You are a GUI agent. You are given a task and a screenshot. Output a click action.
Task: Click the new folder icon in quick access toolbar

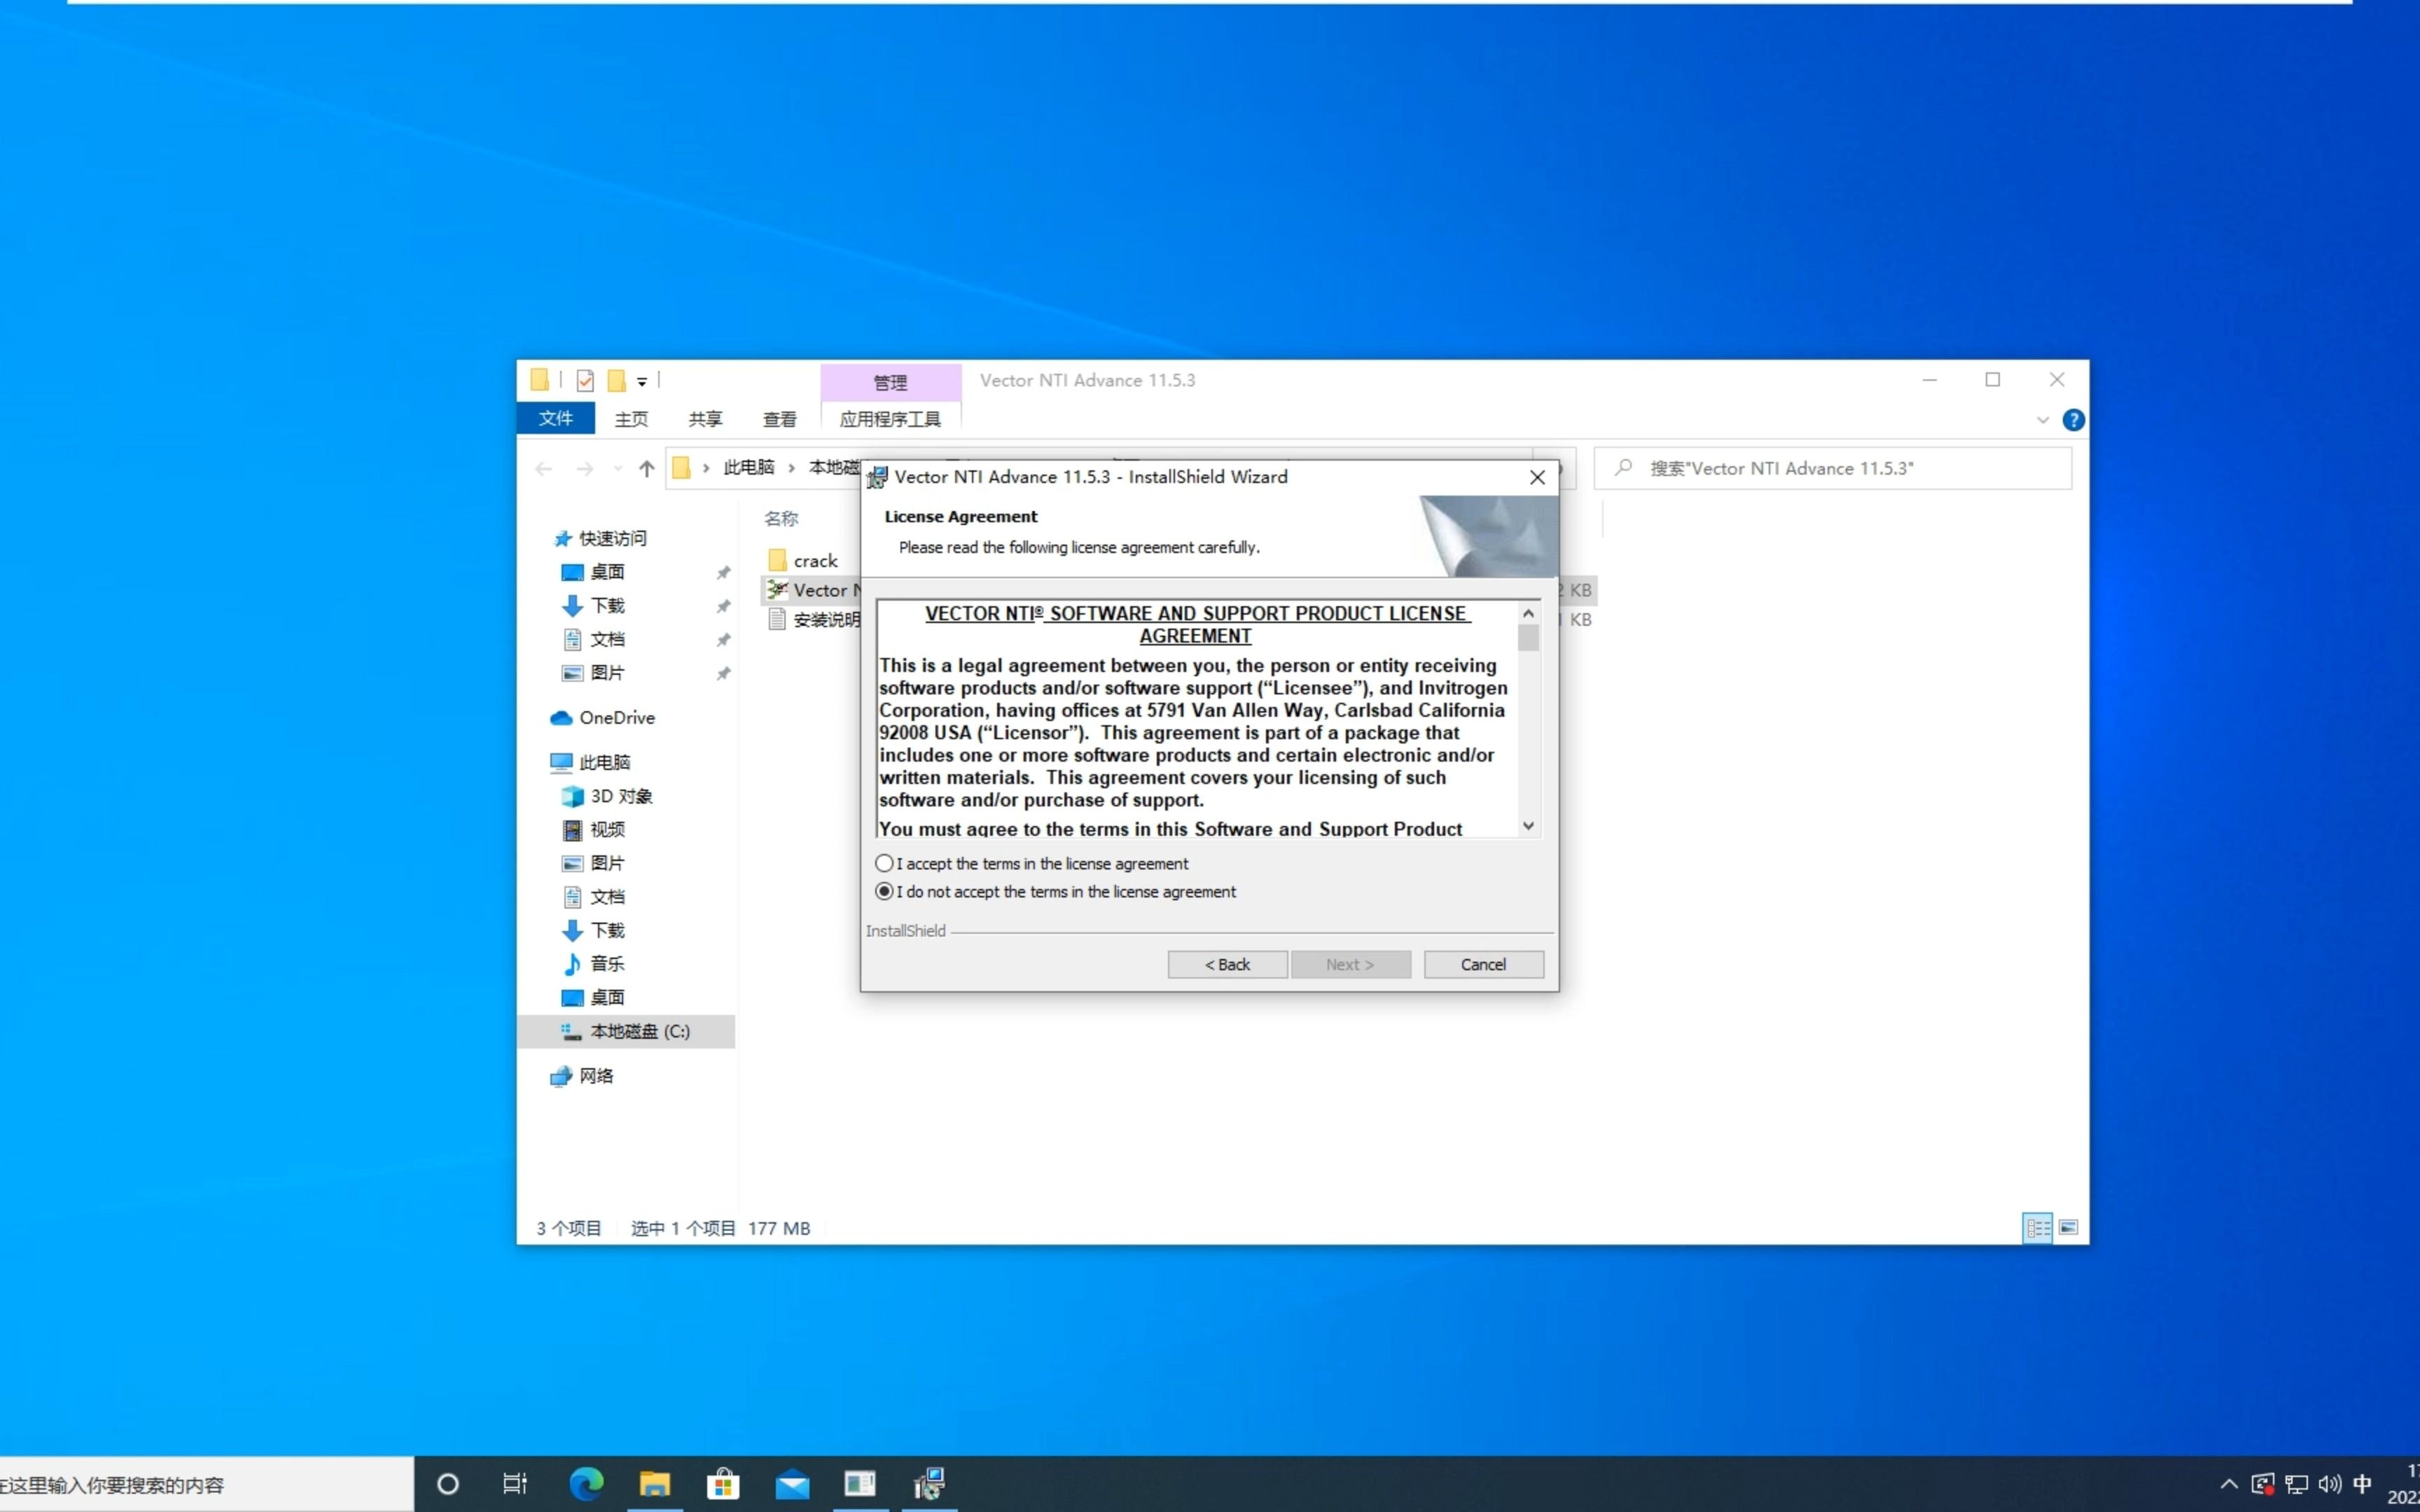point(617,380)
